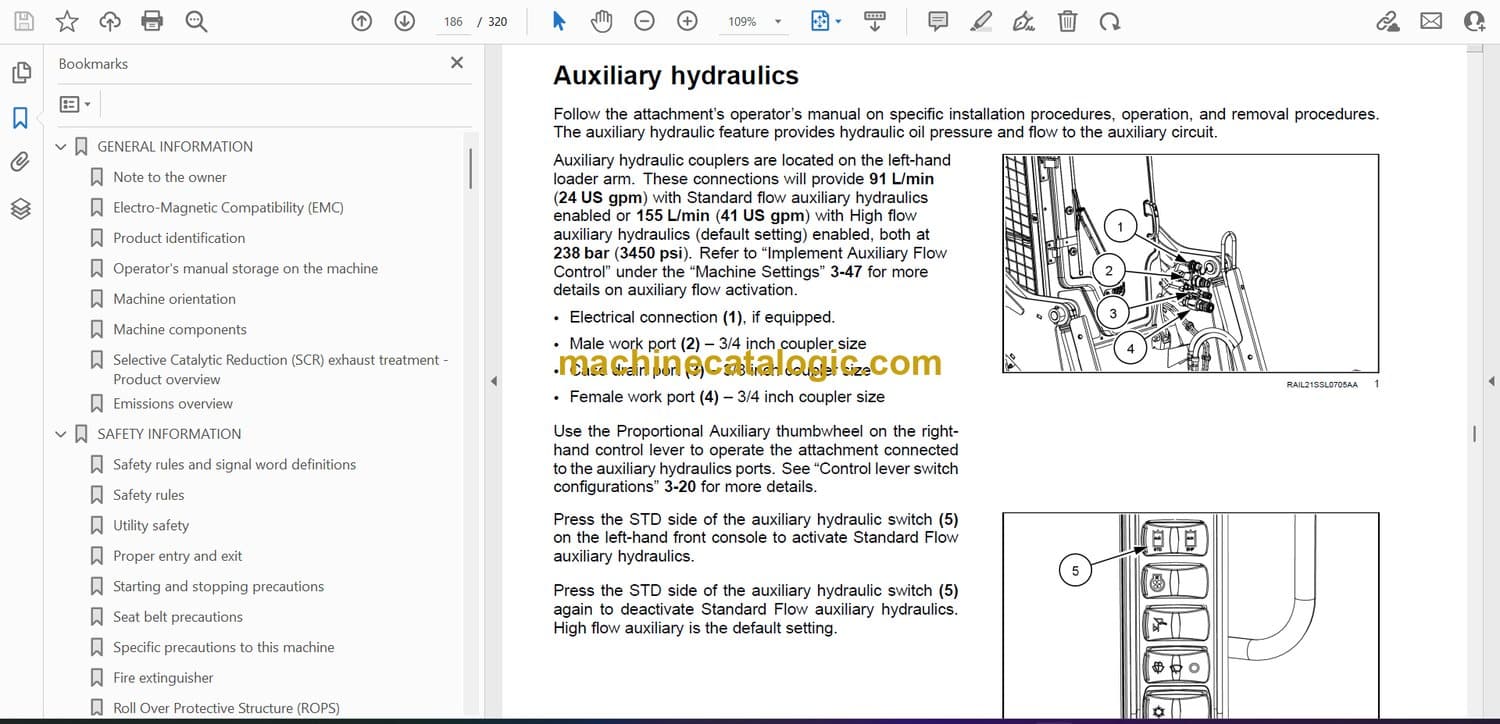Open the fit page options tool
1500x724 pixels.
tap(820, 21)
